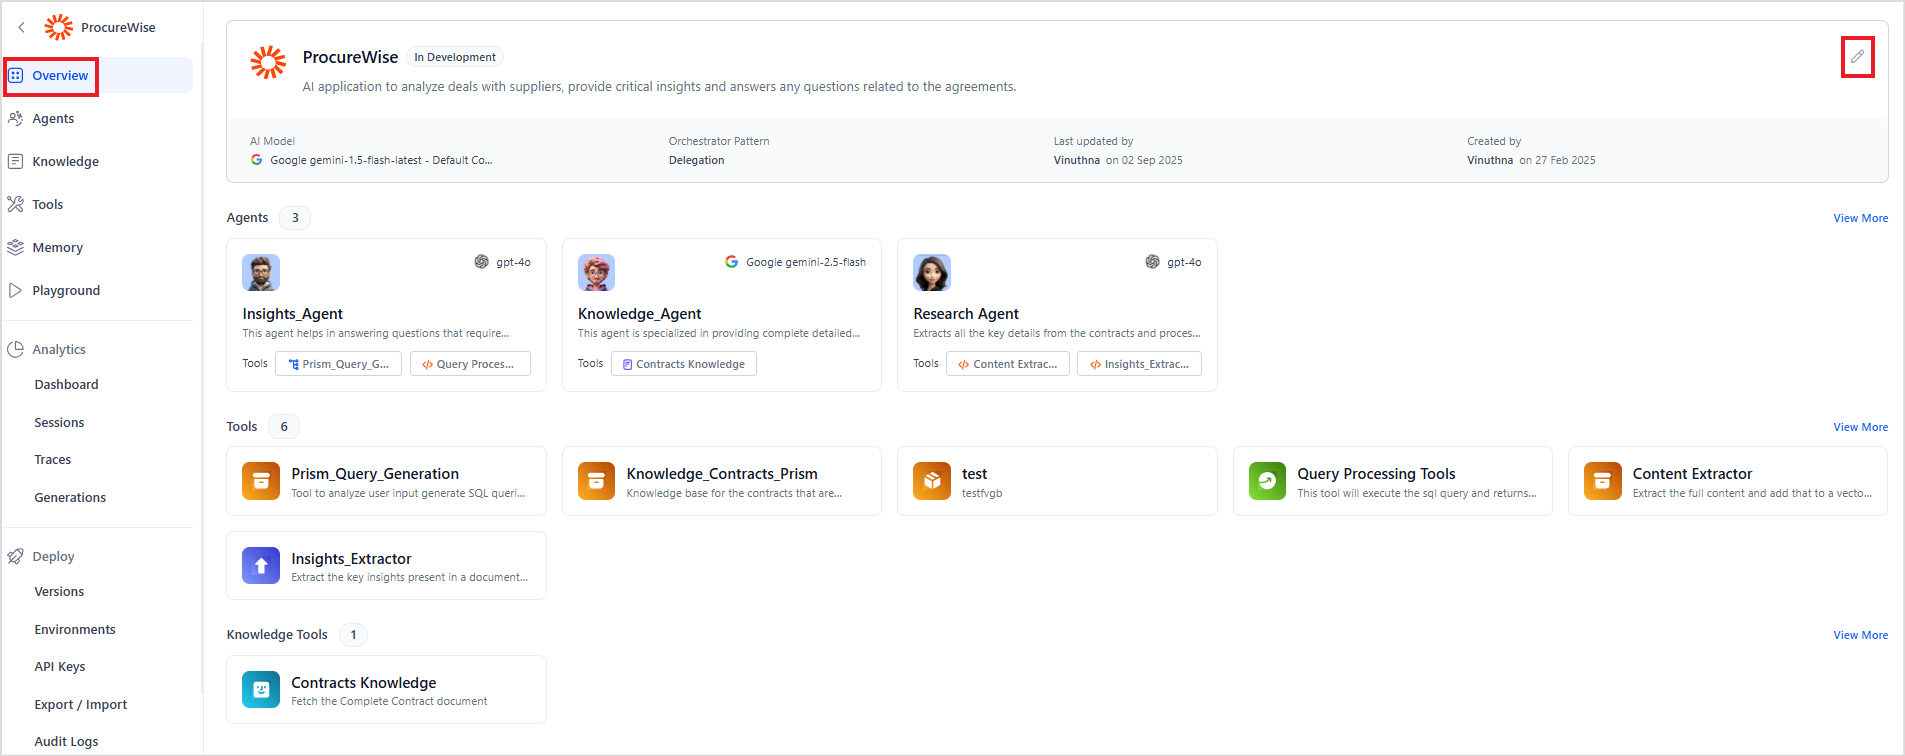The image size is (1905, 756).
Task: Click the green Query Processing Tools icon
Action: coord(1267,481)
